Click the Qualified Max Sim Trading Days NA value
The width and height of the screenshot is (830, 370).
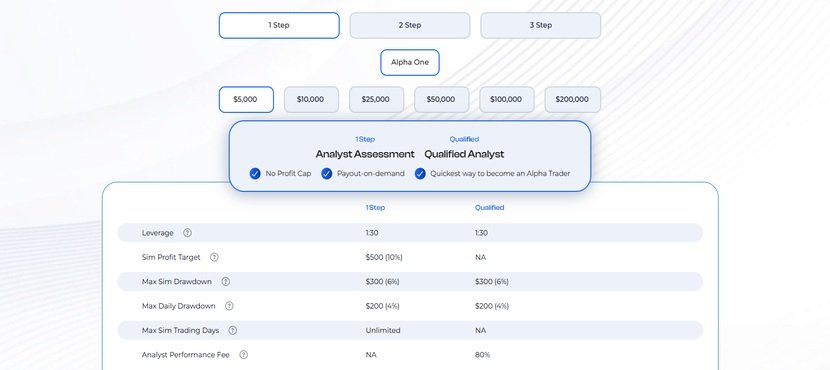(480, 330)
